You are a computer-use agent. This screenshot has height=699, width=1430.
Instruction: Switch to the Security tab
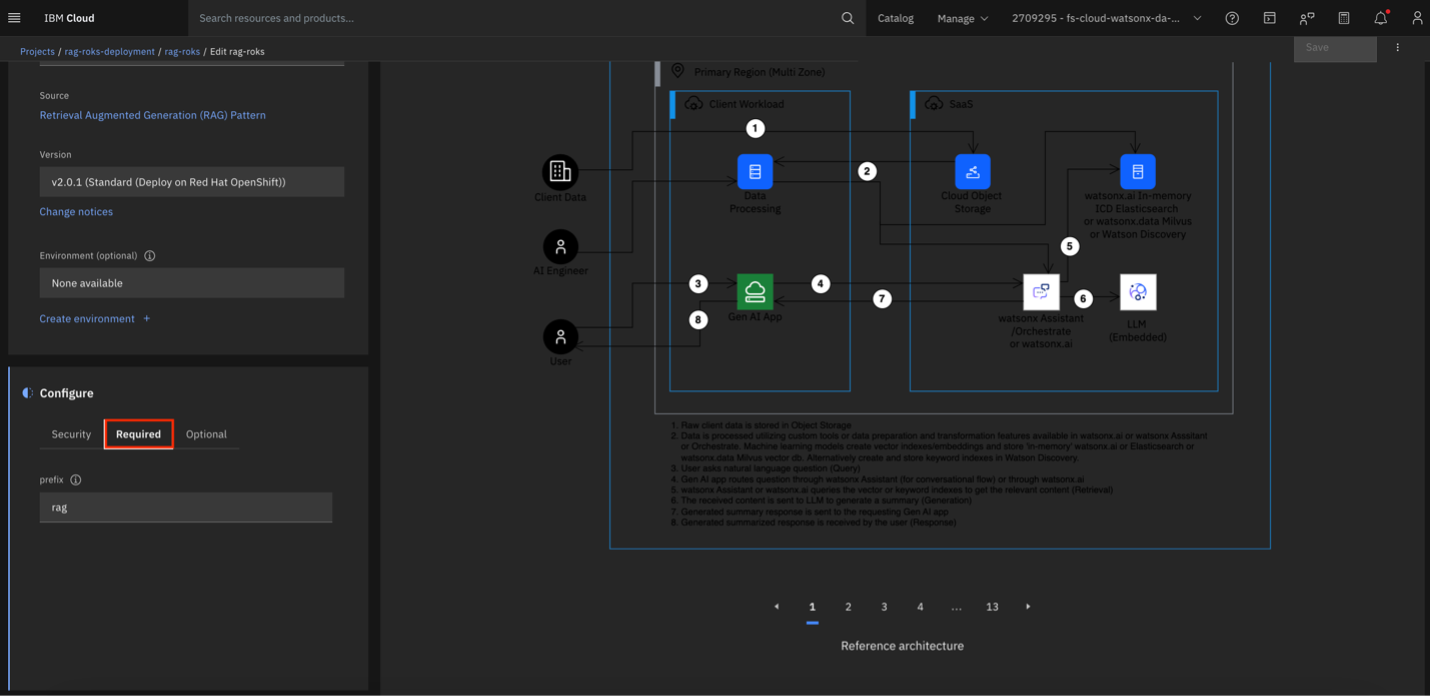[x=71, y=434]
